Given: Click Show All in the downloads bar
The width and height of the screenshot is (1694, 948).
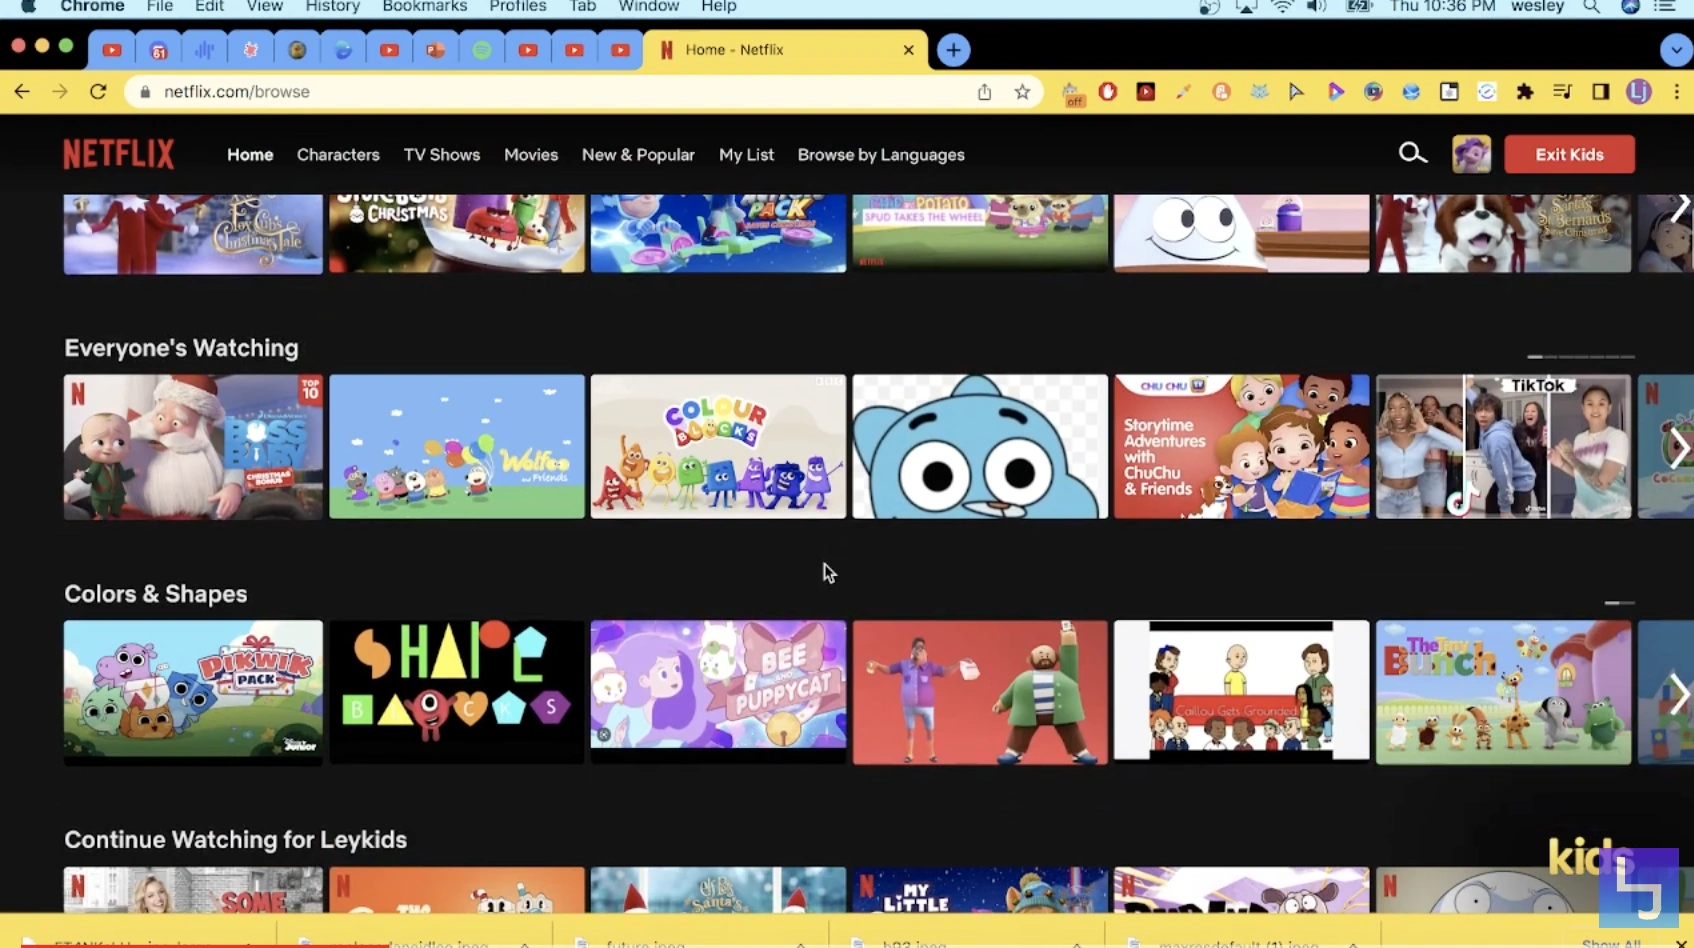Looking at the screenshot, I should (1611, 941).
